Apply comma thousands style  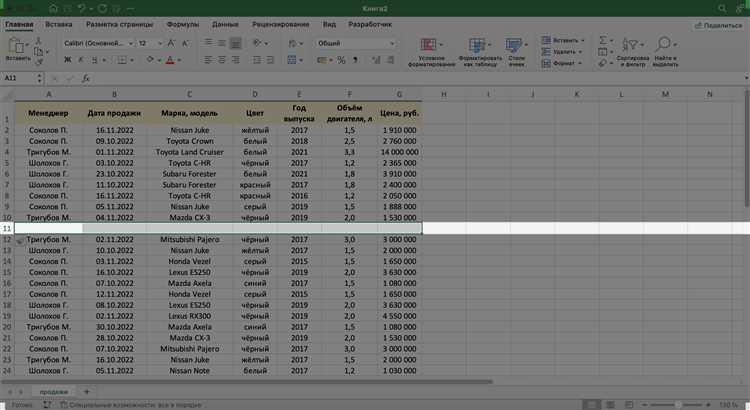click(x=355, y=60)
